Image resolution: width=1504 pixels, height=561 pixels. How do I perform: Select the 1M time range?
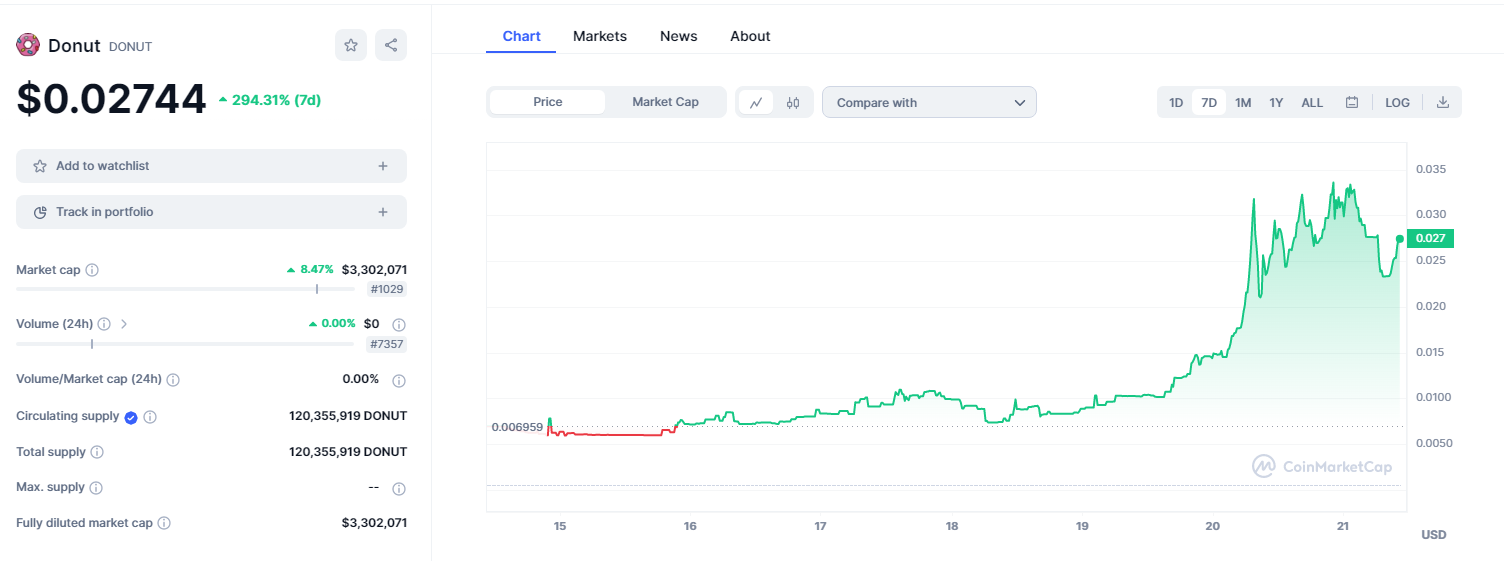click(1243, 102)
